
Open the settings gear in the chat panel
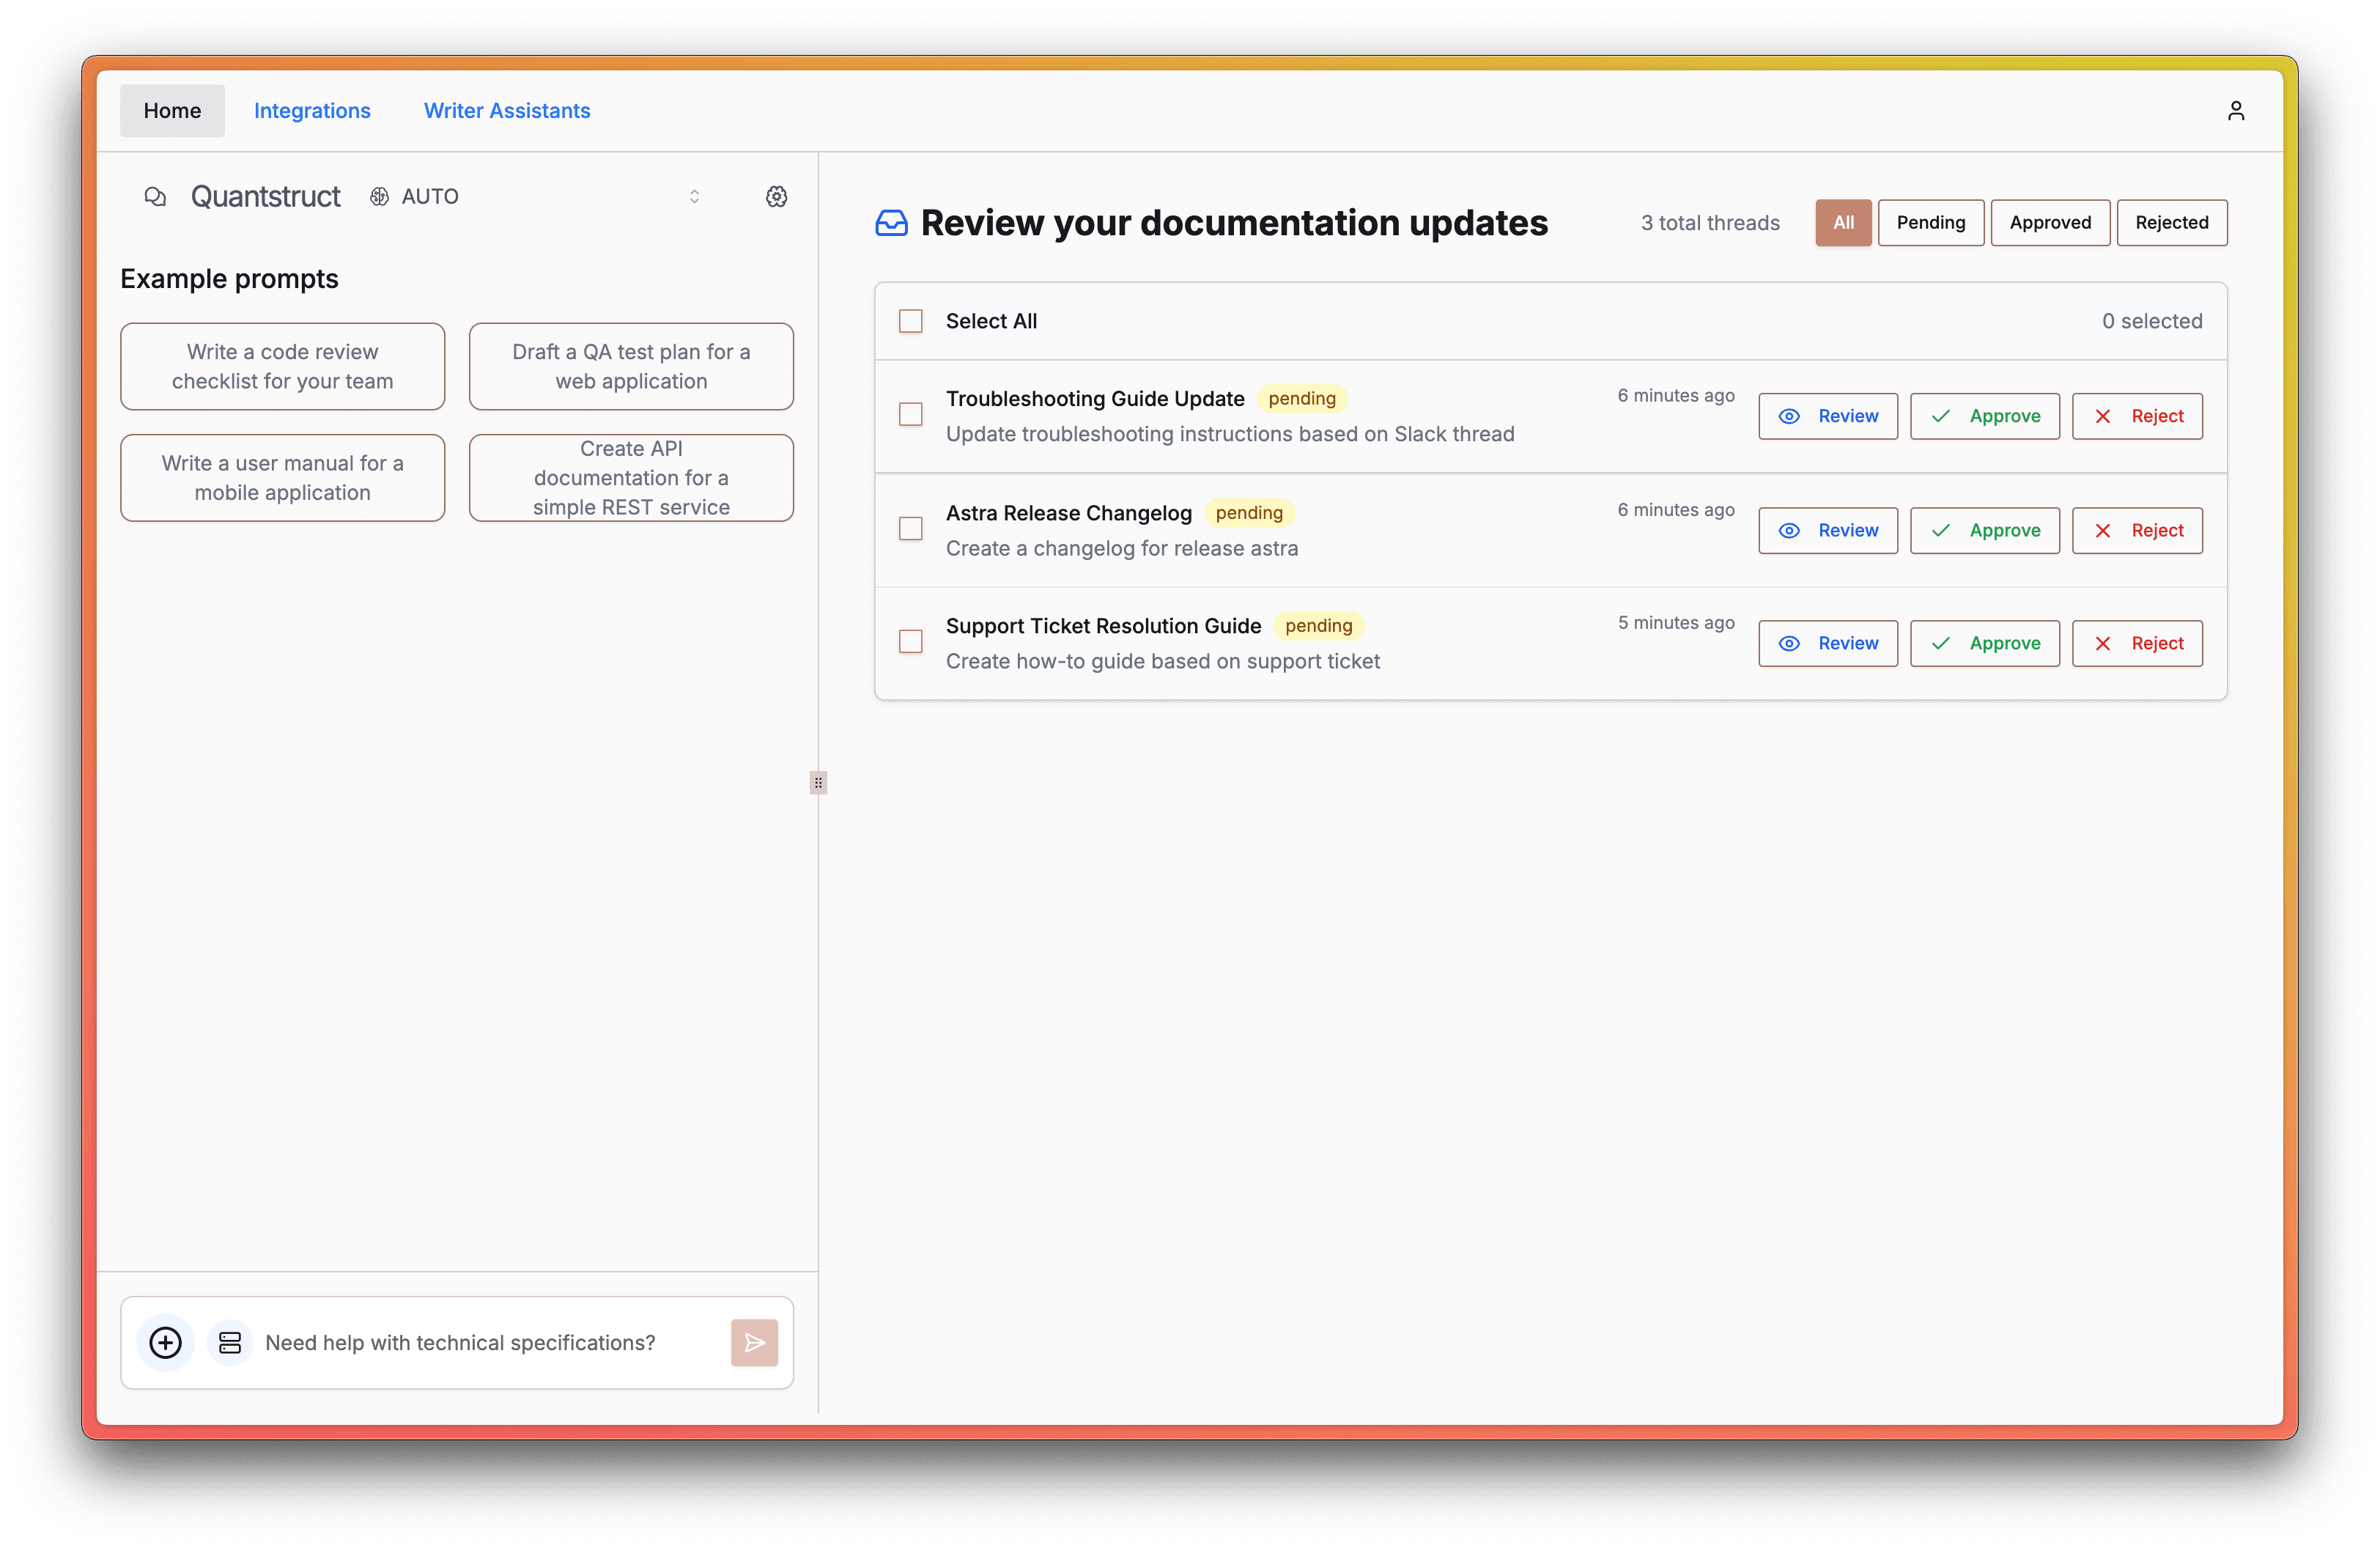776,196
